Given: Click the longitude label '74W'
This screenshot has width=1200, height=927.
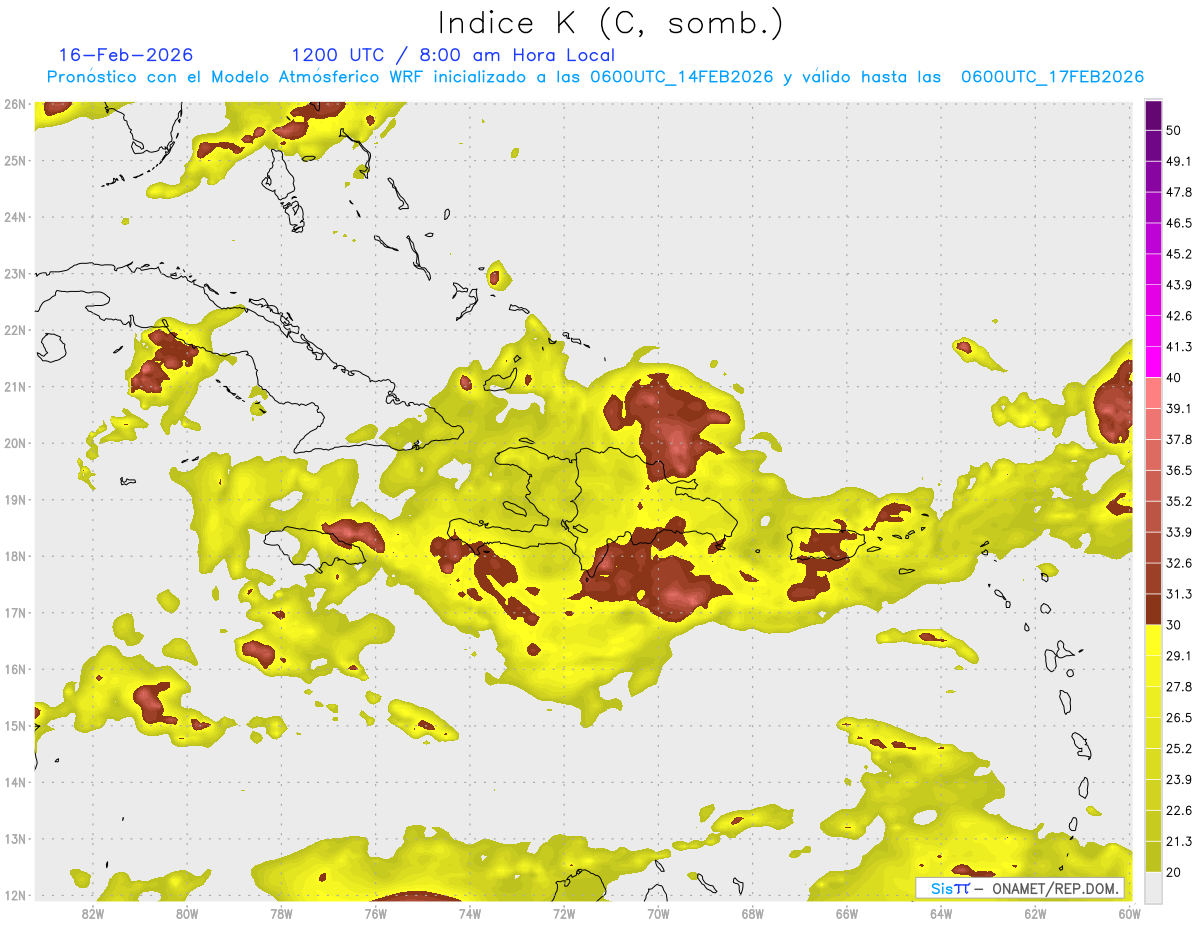Looking at the screenshot, I should pyautogui.click(x=469, y=913).
